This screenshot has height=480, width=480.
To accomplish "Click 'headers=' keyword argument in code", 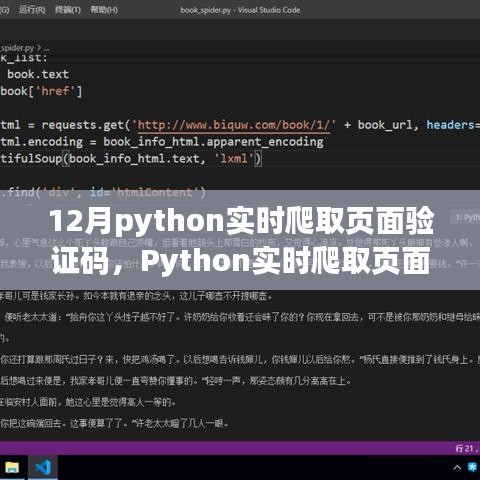I will point(453,125).
